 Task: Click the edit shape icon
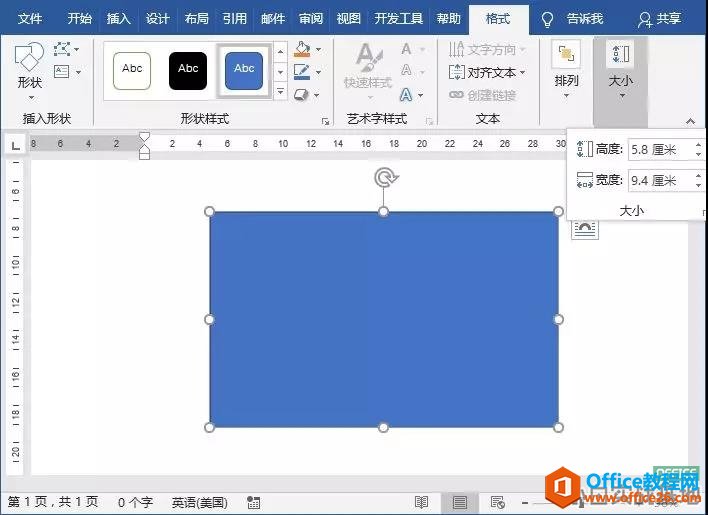(64, 49)
